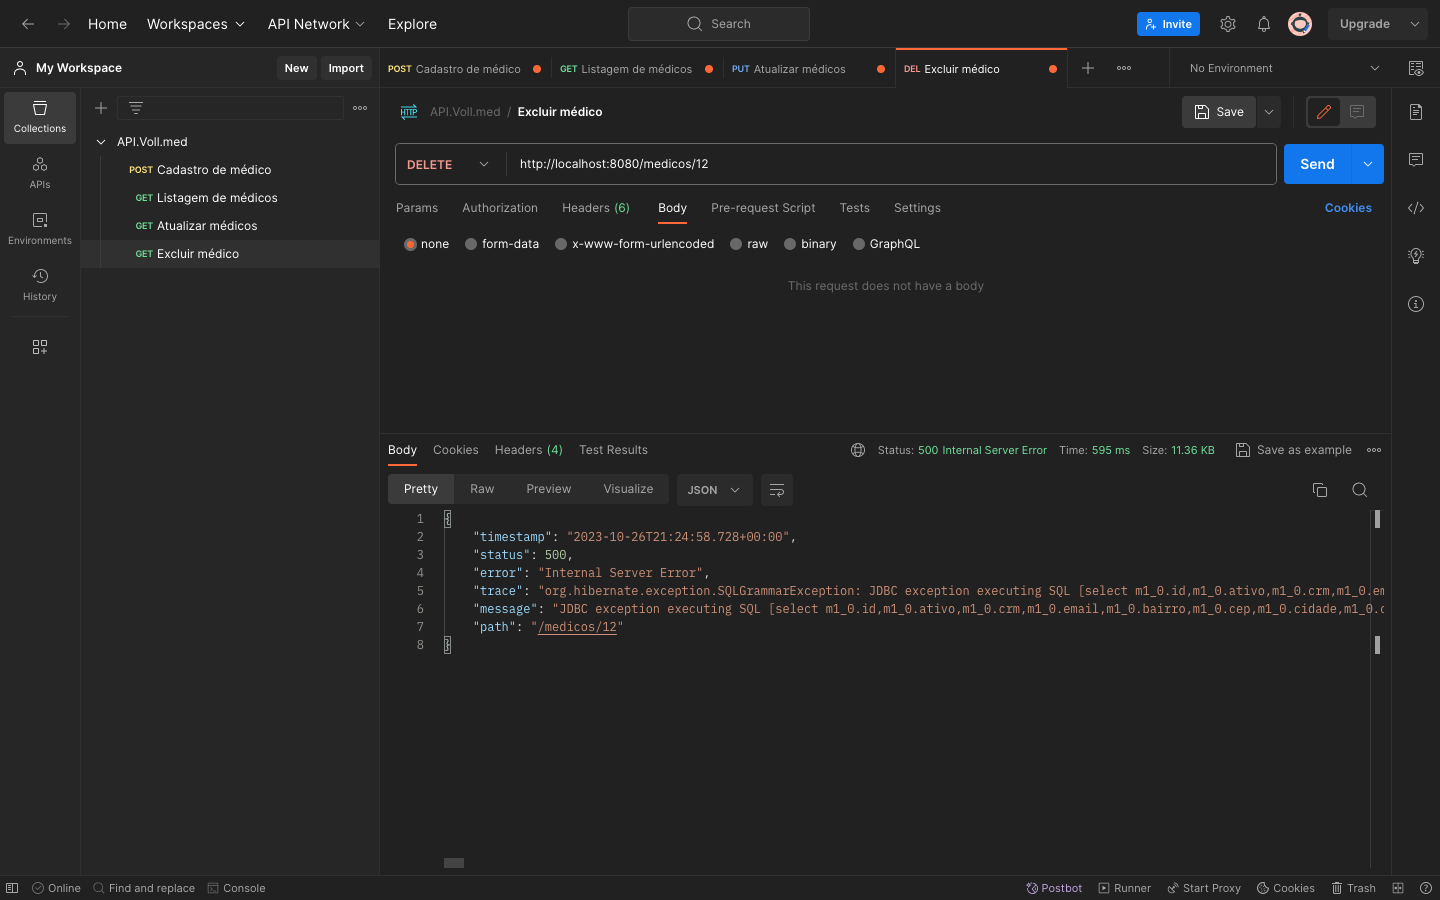Go back with the left arrow icon

click(28, 24)
